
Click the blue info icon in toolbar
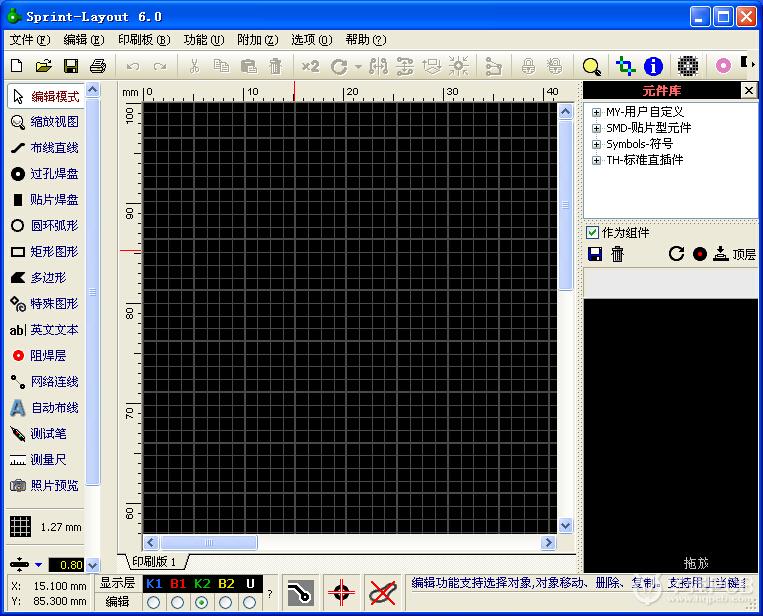(653, 67)
